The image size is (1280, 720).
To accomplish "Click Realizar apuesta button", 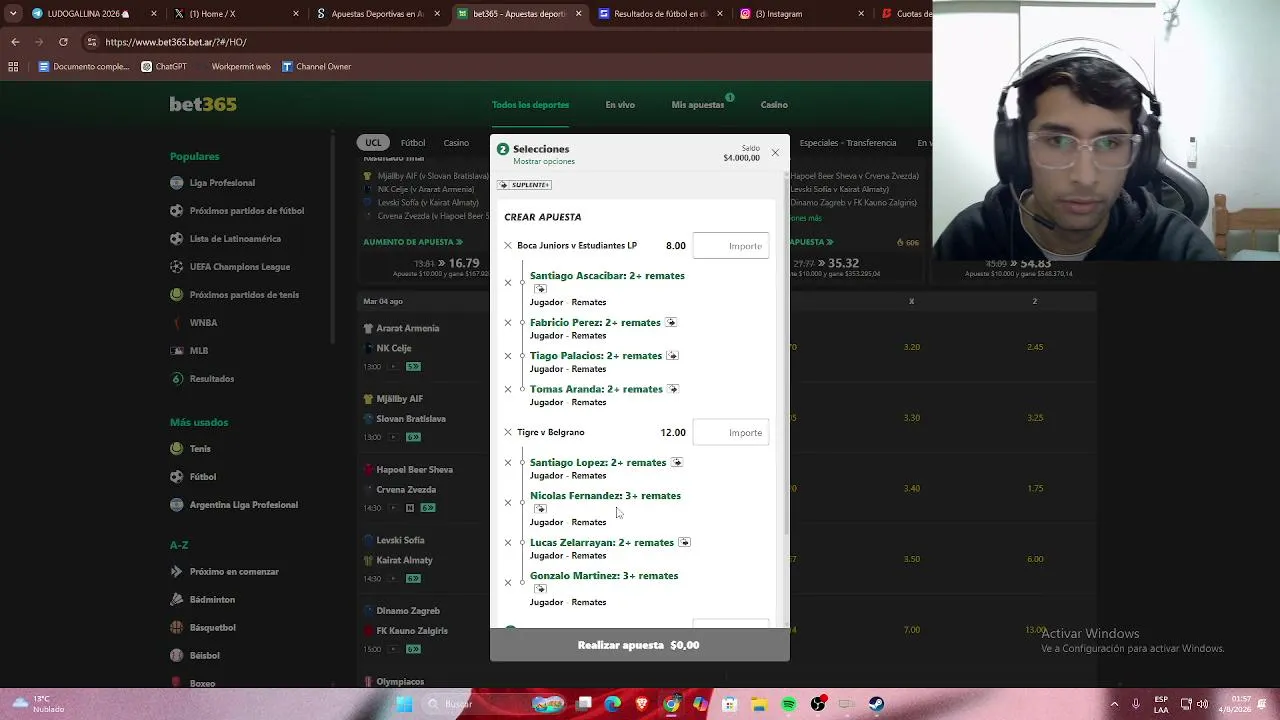I will click(639, 645).
